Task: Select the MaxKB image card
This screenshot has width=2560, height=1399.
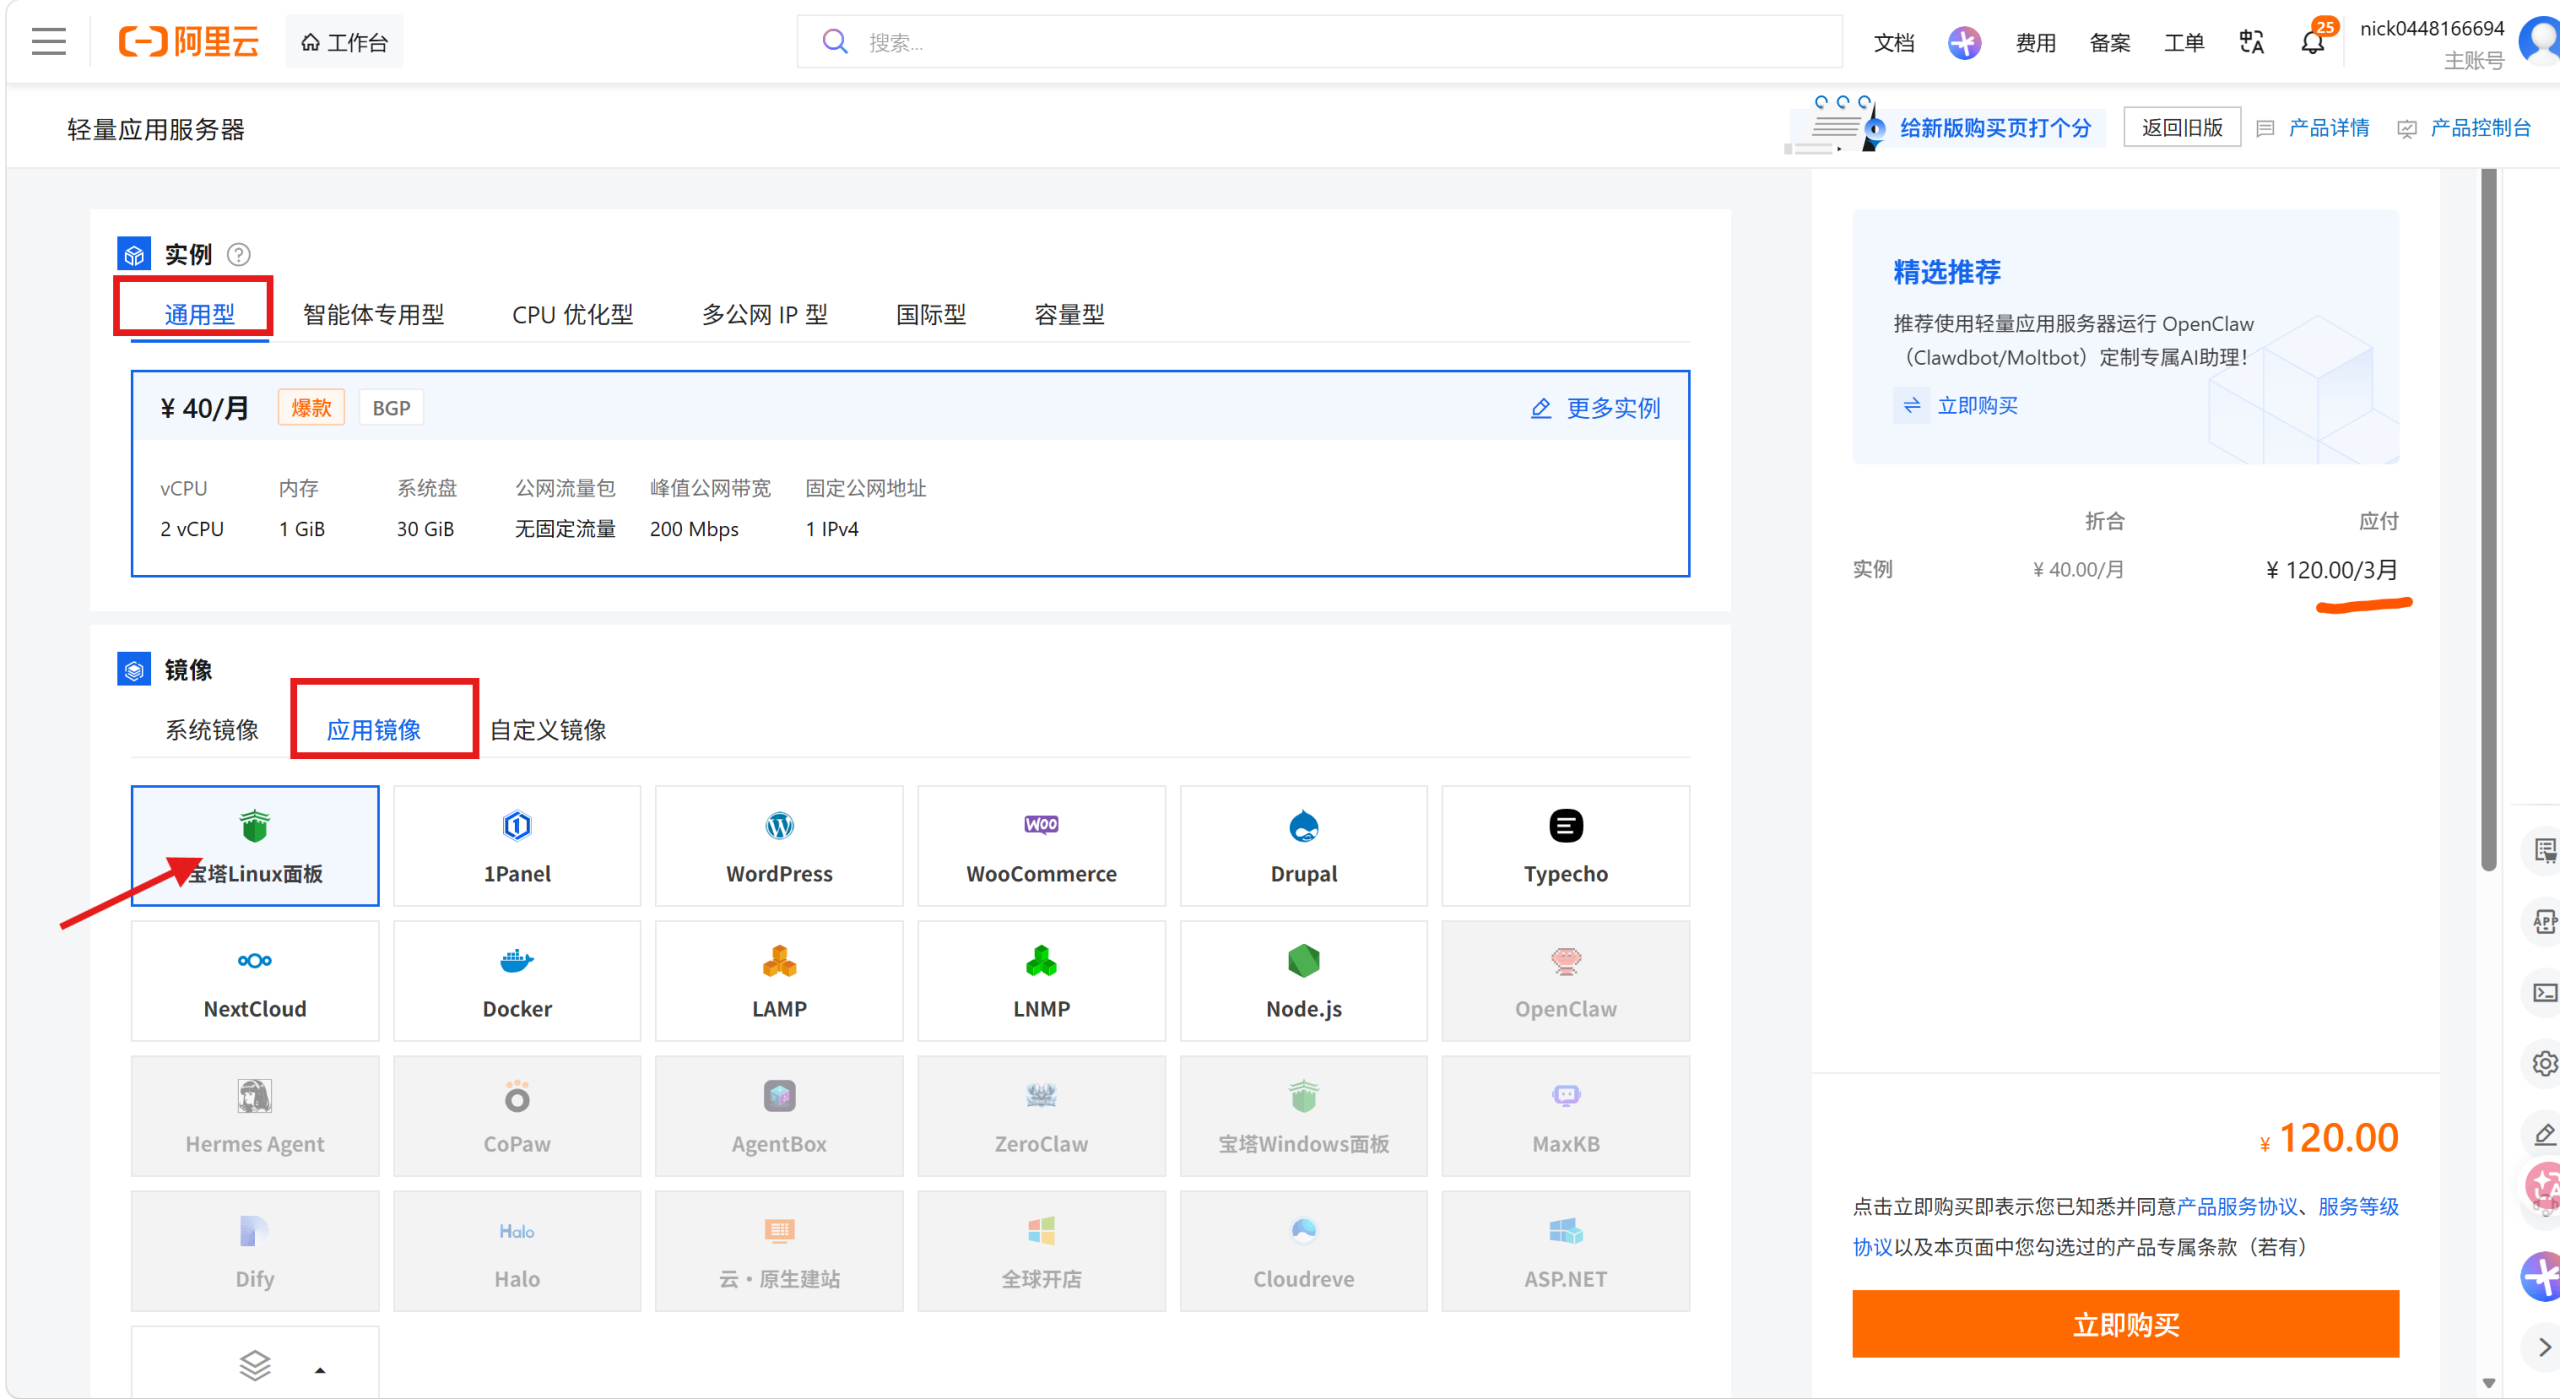Action: (x=1566, y=1116)
